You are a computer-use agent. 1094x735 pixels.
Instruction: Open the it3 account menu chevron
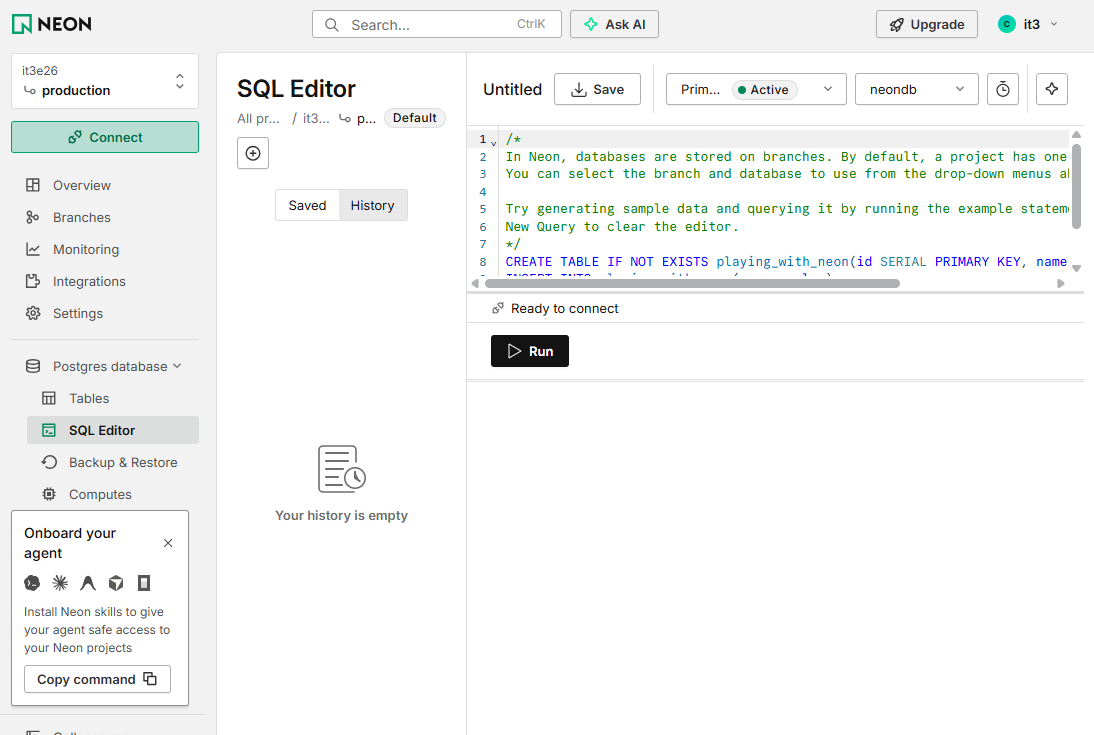point(1054,24)
